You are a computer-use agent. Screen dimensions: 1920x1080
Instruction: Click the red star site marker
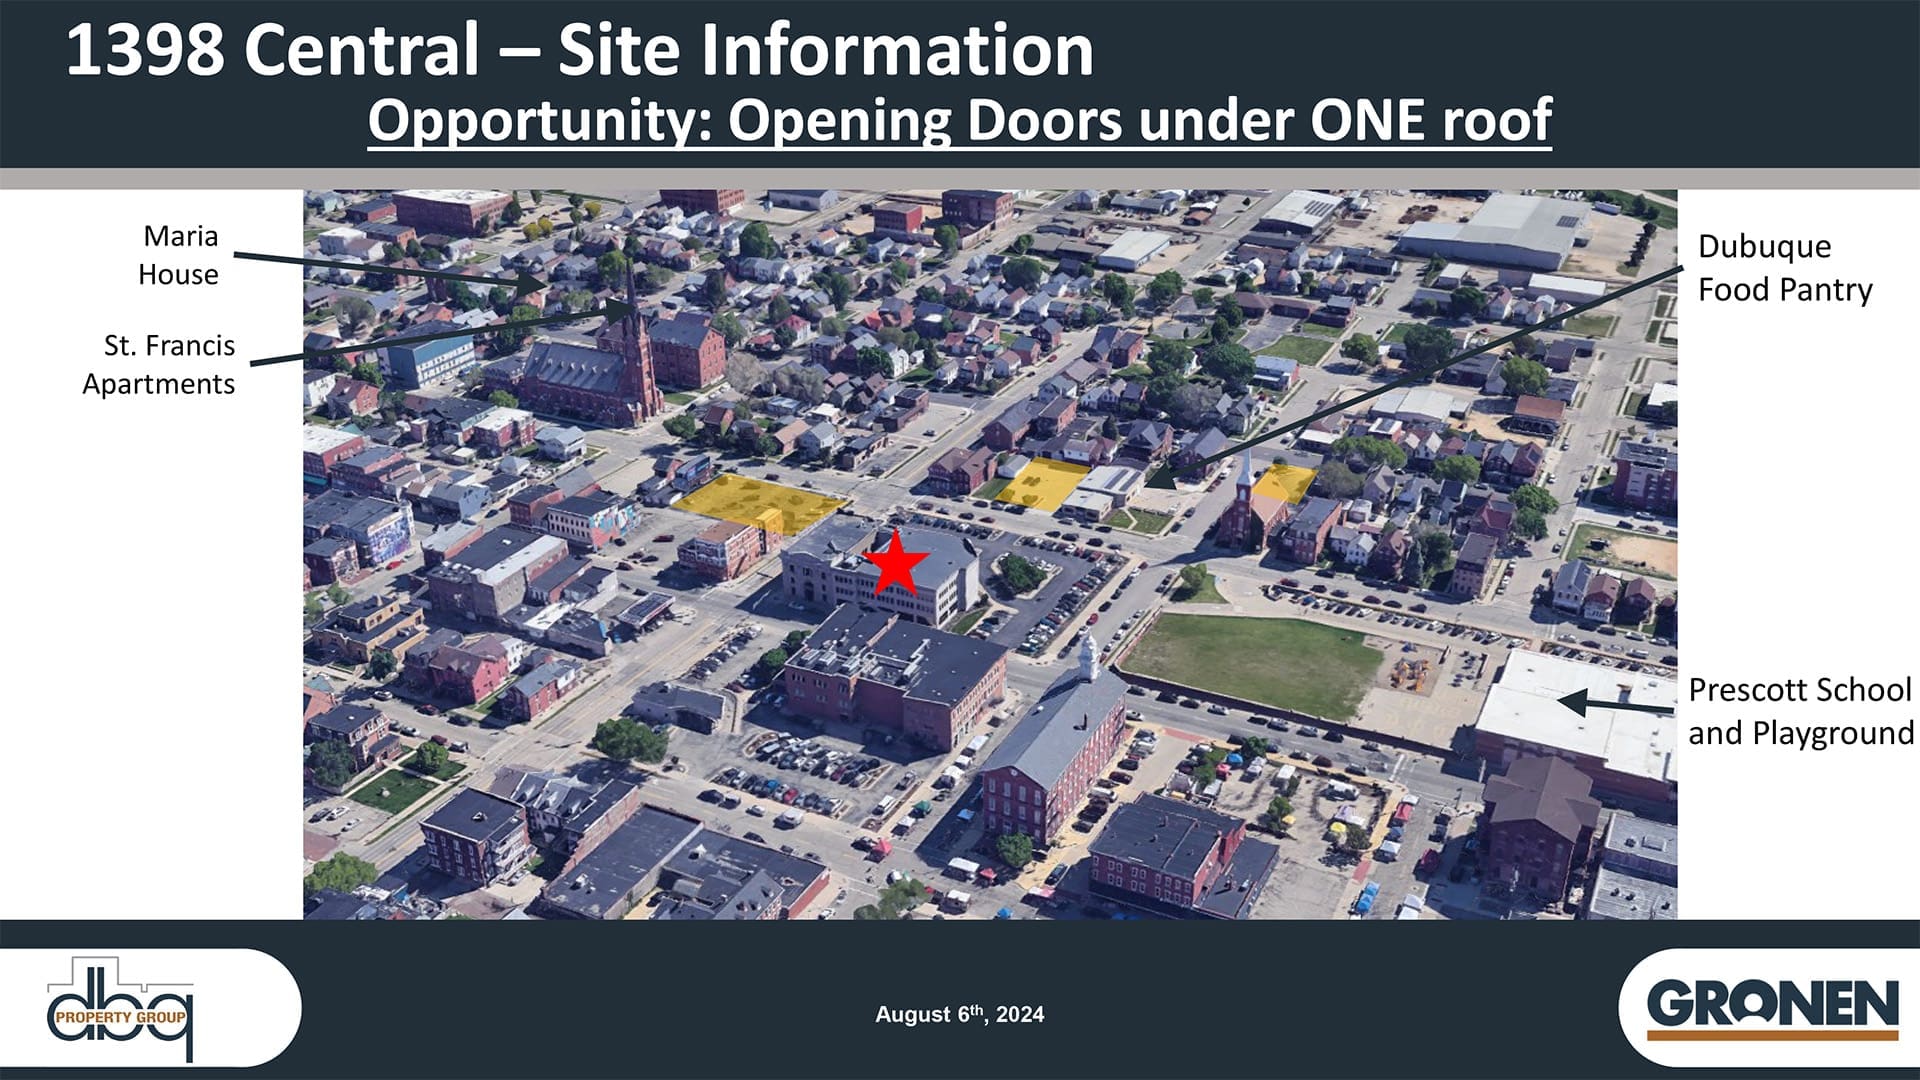point(895,563)
